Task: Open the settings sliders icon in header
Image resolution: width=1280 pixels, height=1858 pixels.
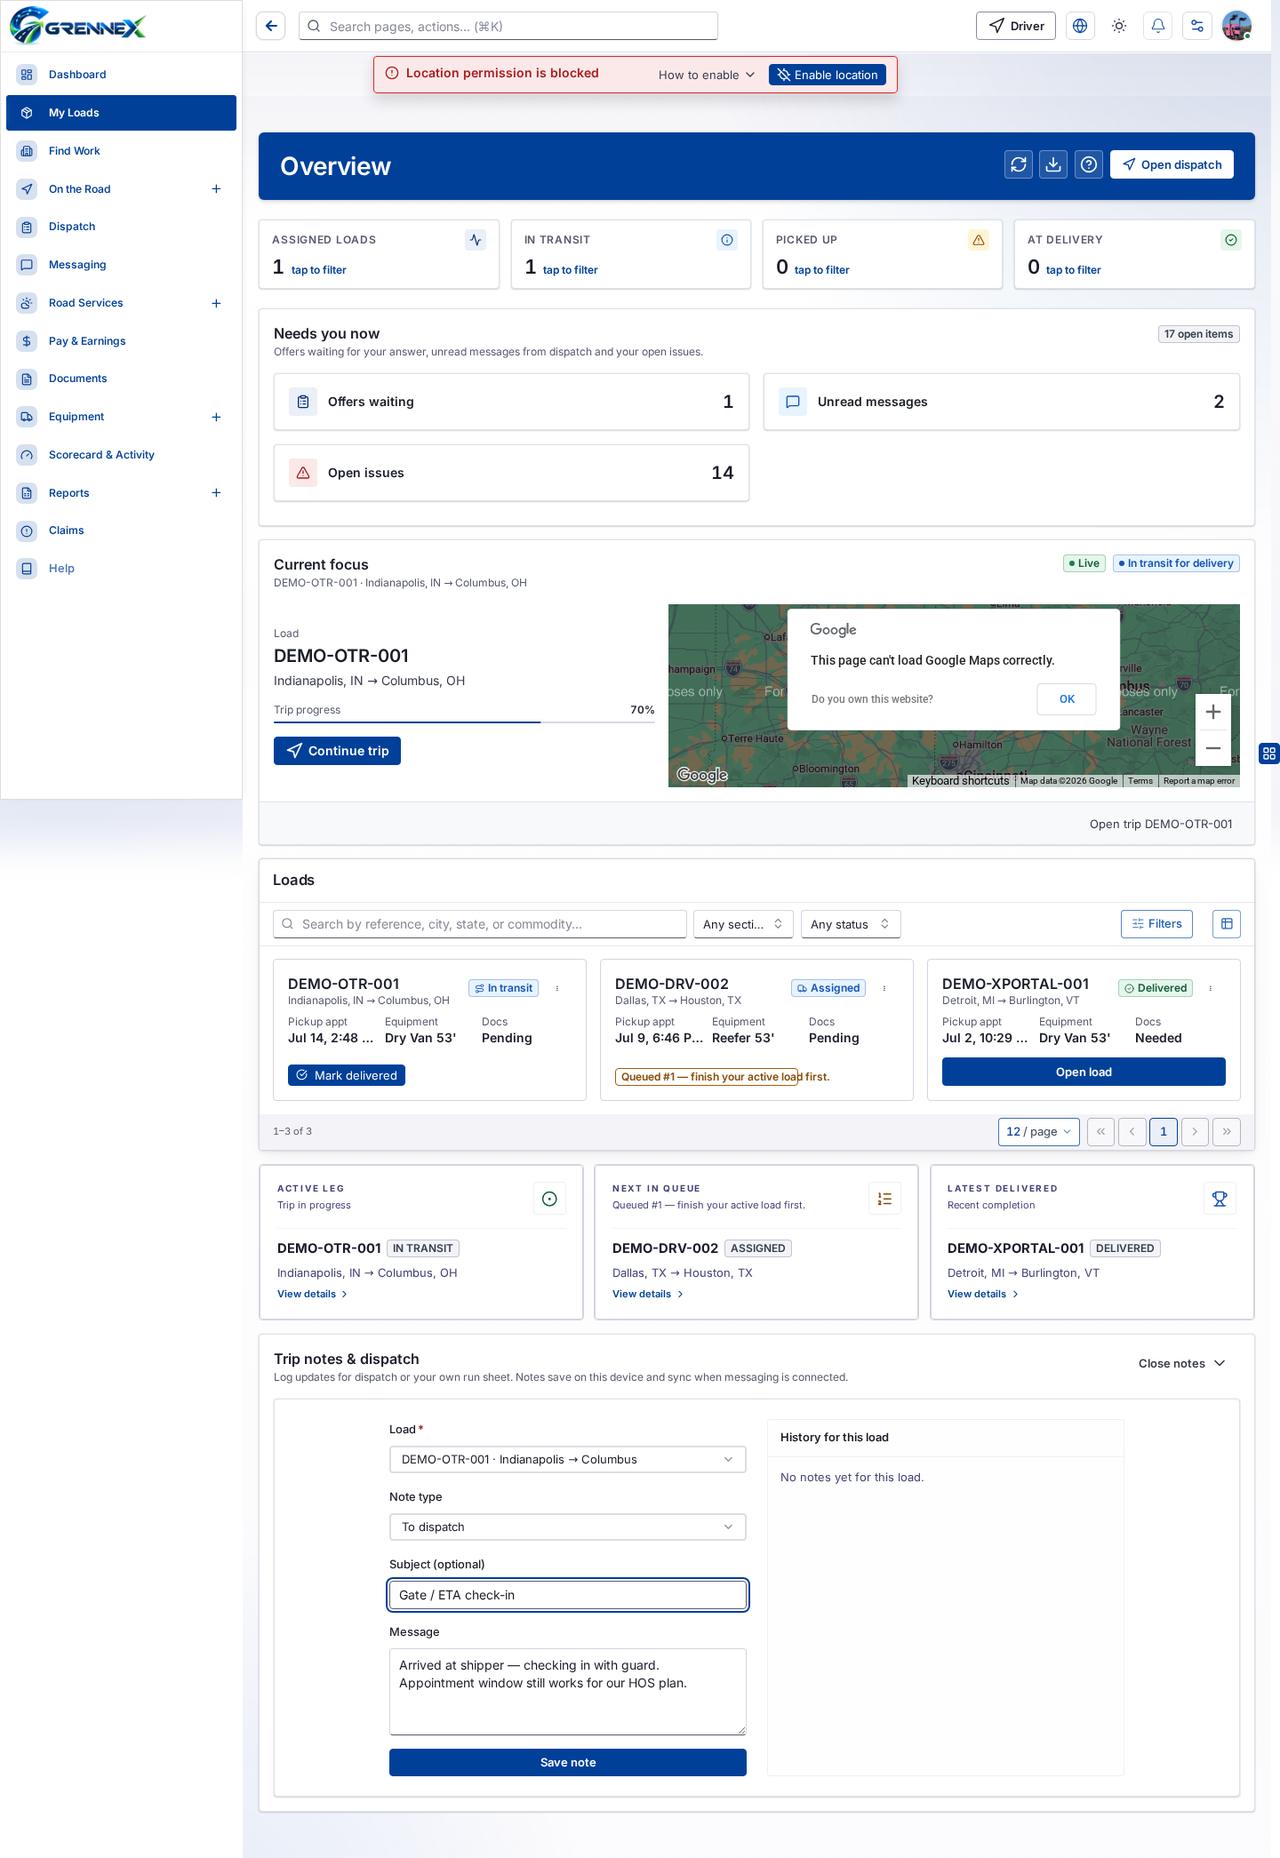Action: tap(1197, 26)
